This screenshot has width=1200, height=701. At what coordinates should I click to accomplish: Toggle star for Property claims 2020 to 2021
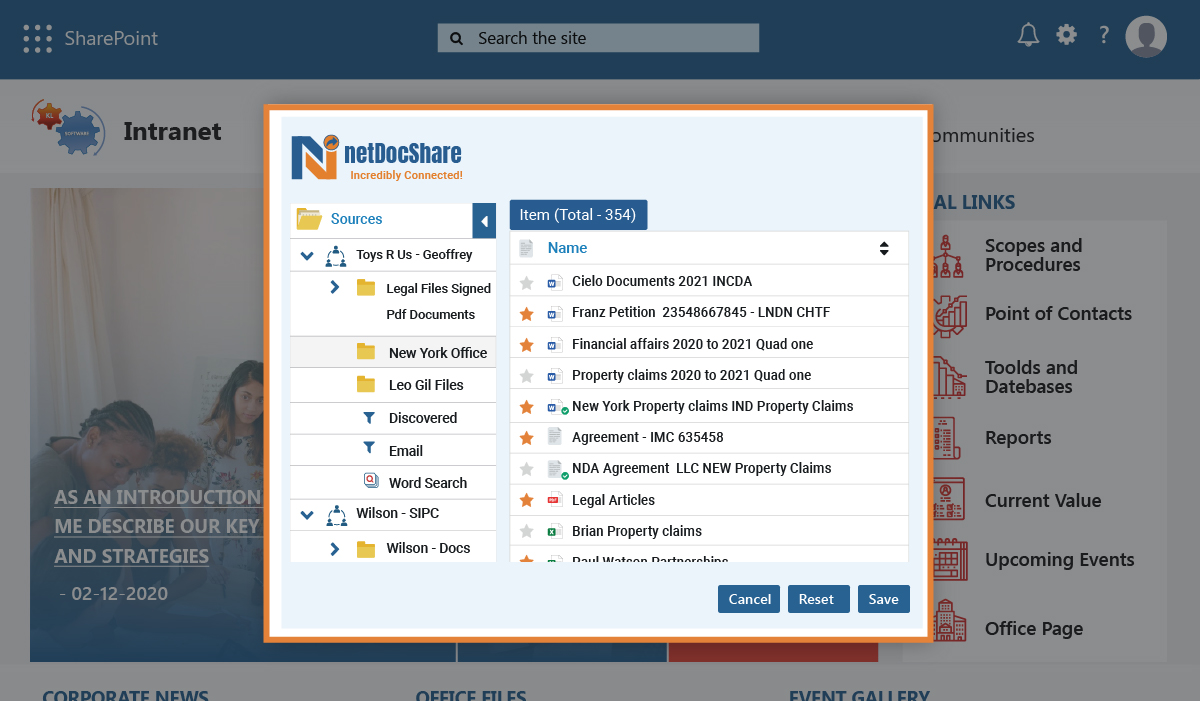pyautogui.click(x=527, y=376)
